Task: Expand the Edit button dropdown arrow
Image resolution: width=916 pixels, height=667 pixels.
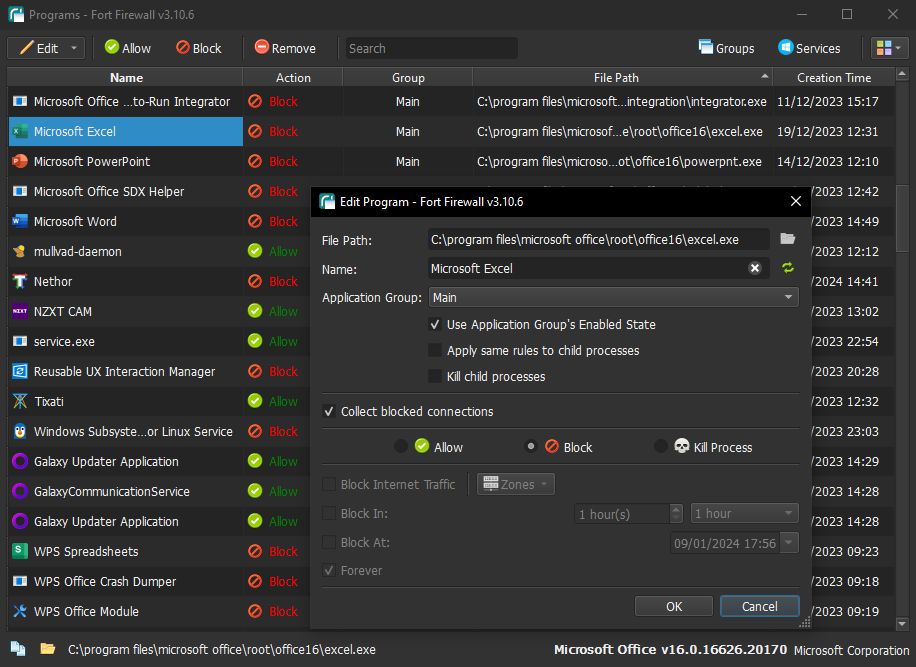Action: [x=74, y=48]
